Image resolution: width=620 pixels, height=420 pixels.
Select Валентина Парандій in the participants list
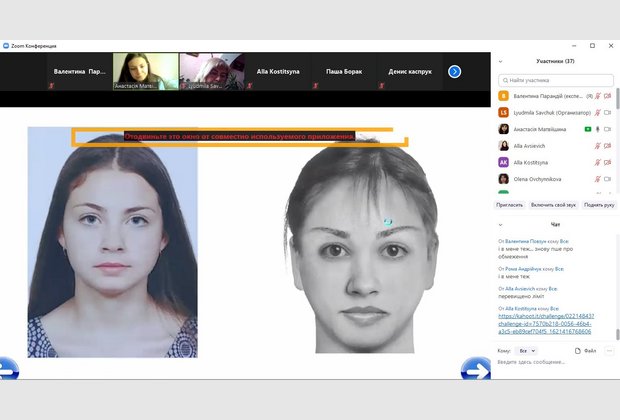click(545, 96)
